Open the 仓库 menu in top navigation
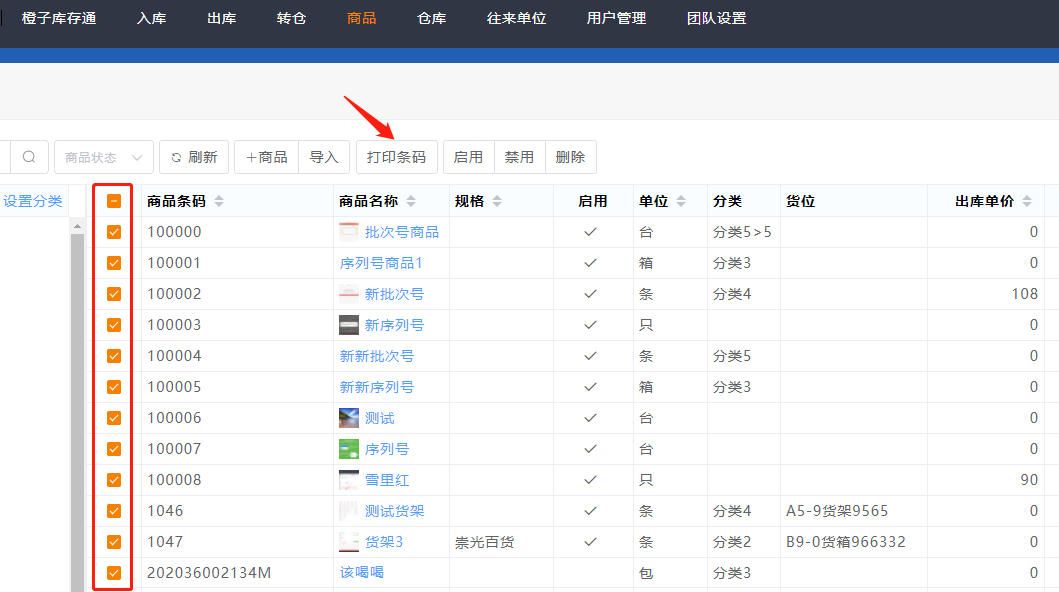Image resolution: width=1059 pixels, height=592 pixels. tap(431, 18)
